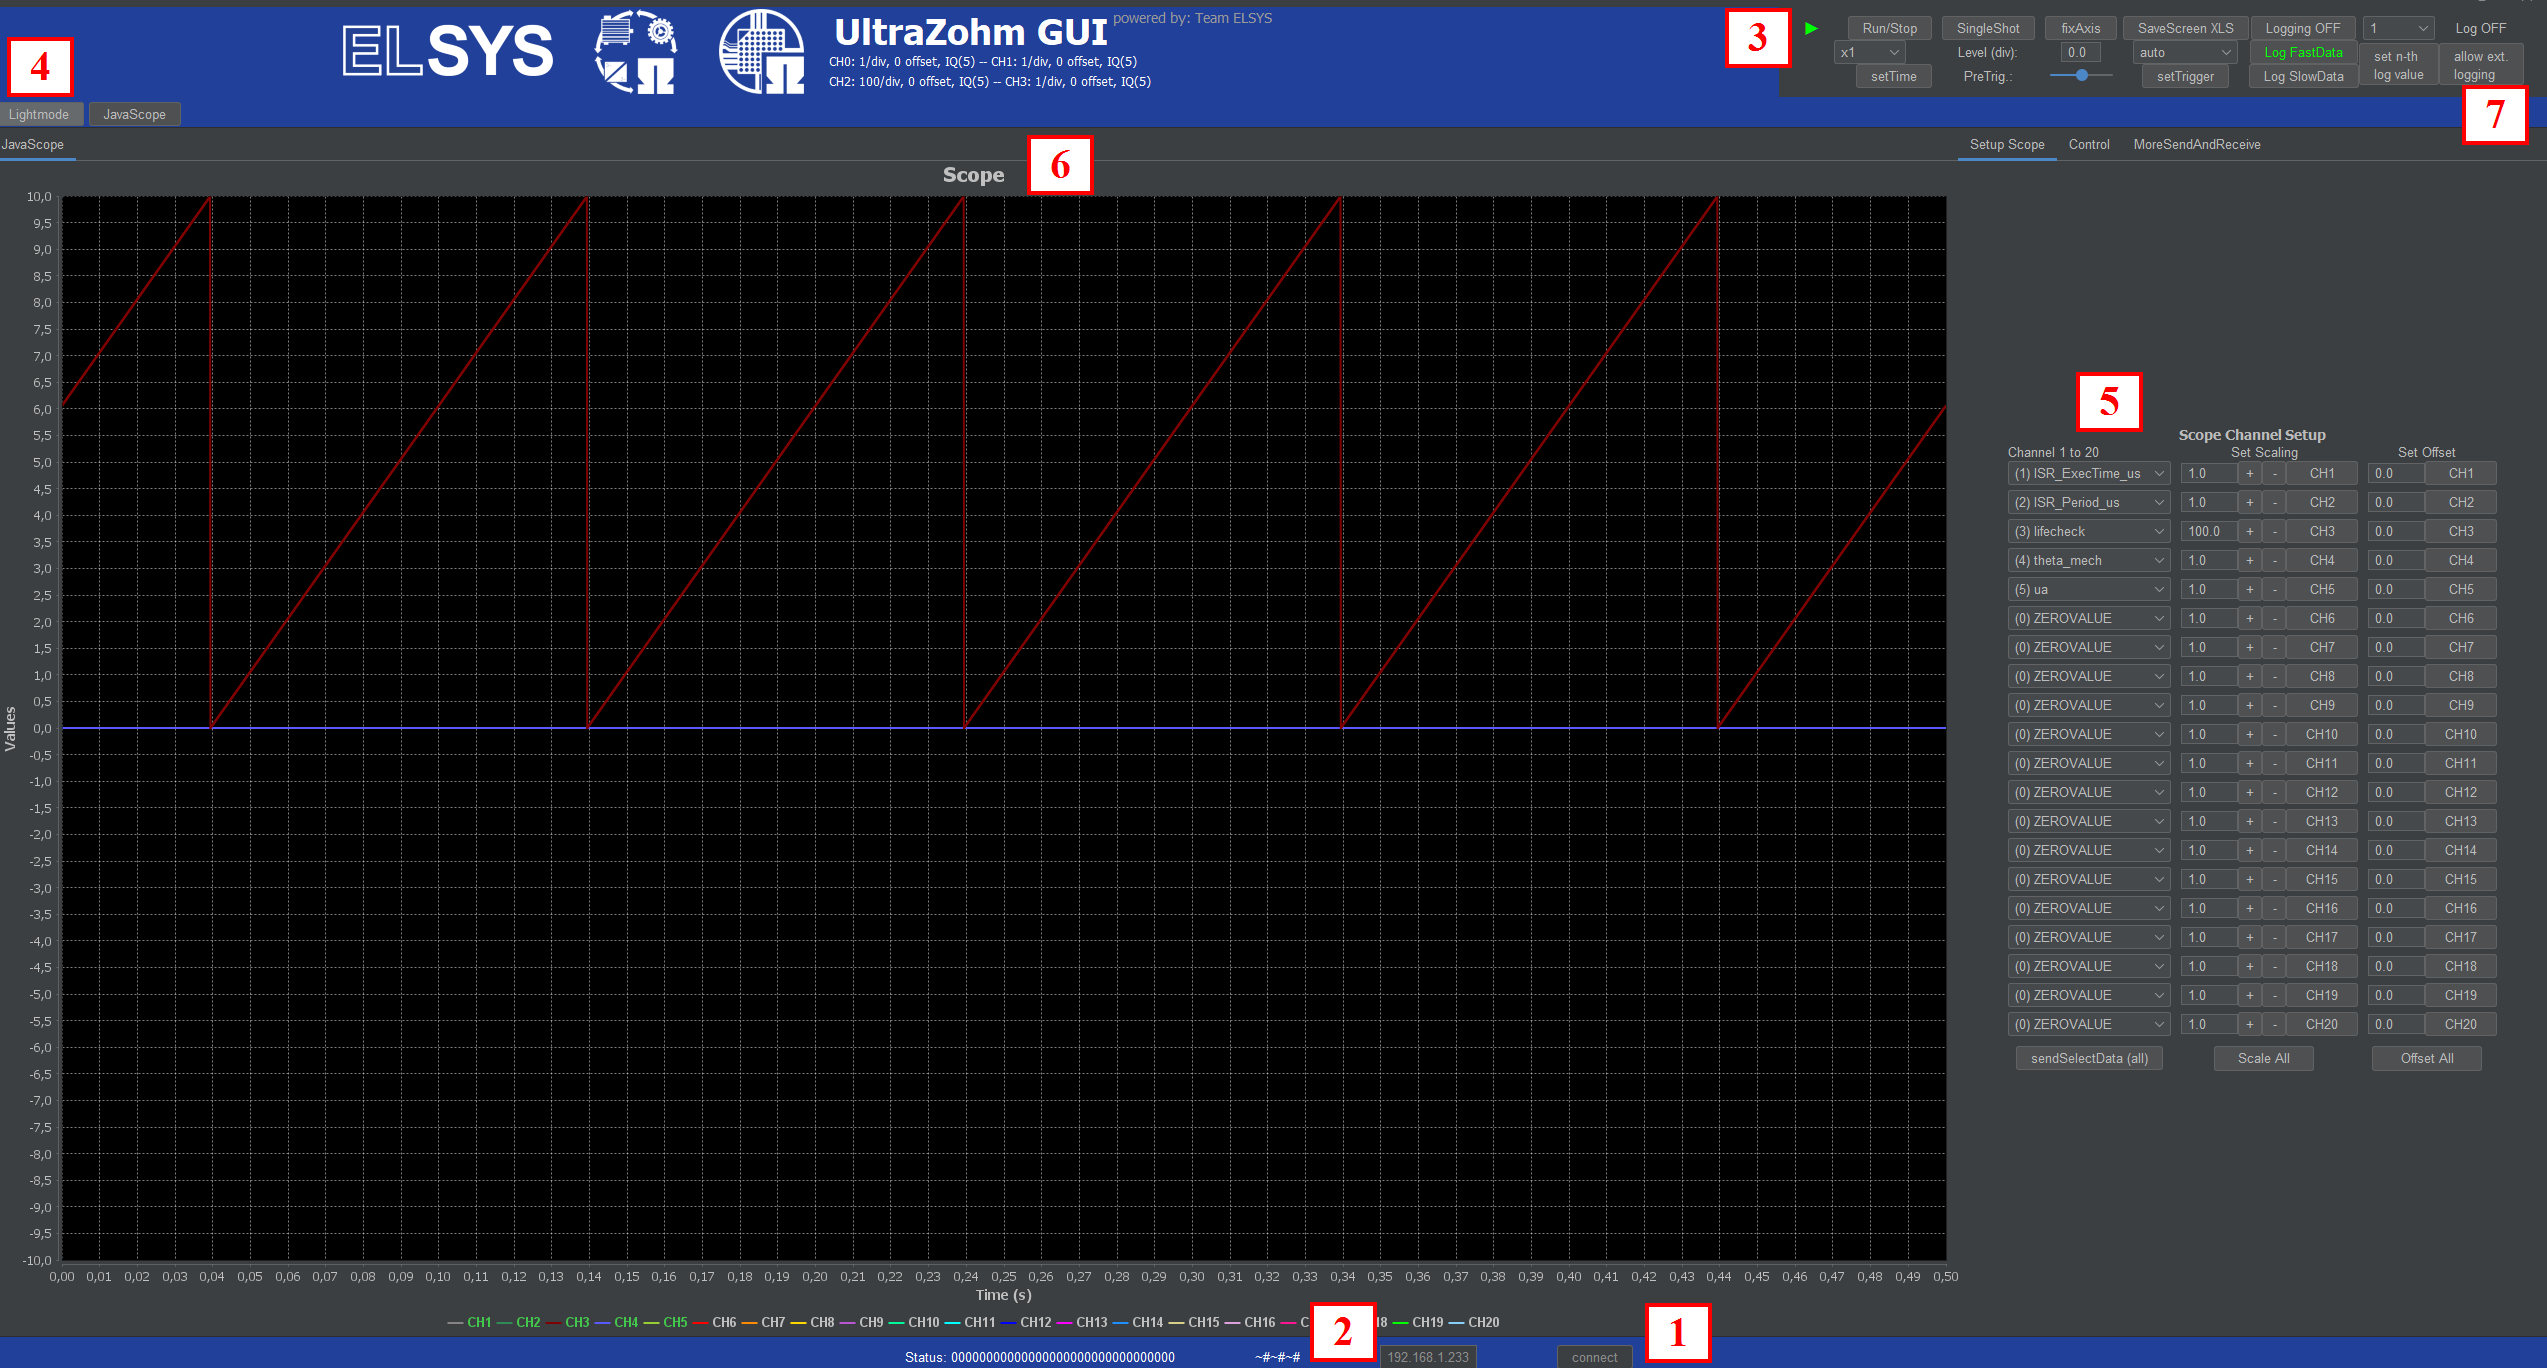Switch to the Control tab
The width and height of the screenshot is (2547, 1368).
point(2089,144)
